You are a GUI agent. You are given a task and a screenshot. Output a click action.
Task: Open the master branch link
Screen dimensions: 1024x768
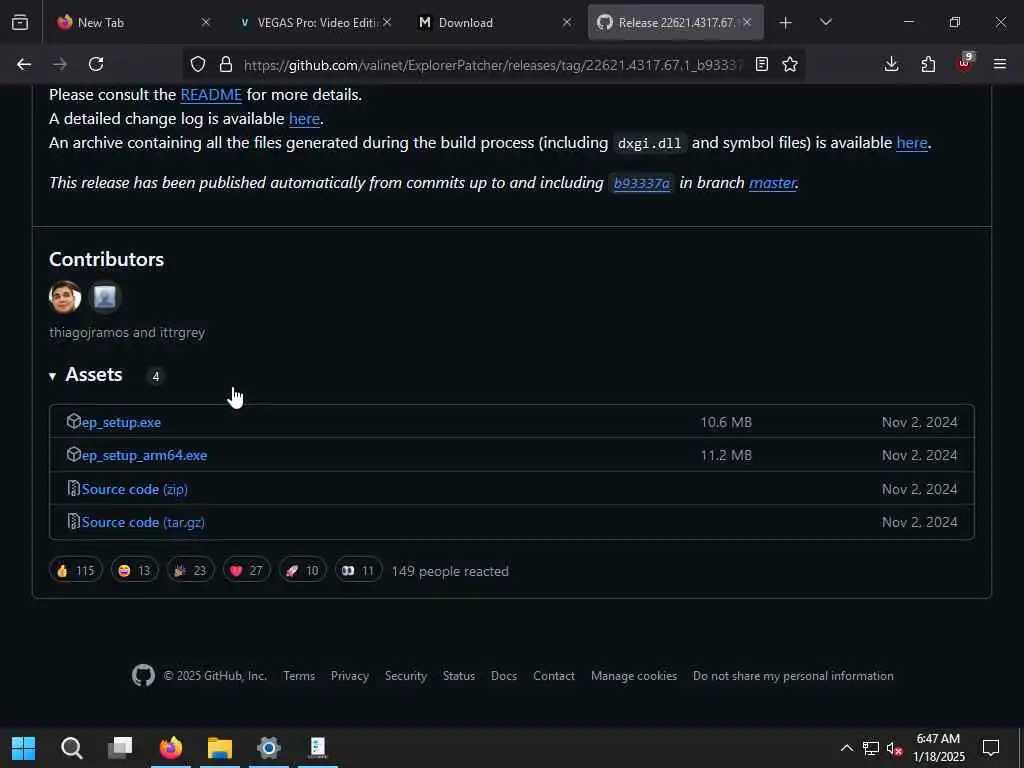[772, 183]
